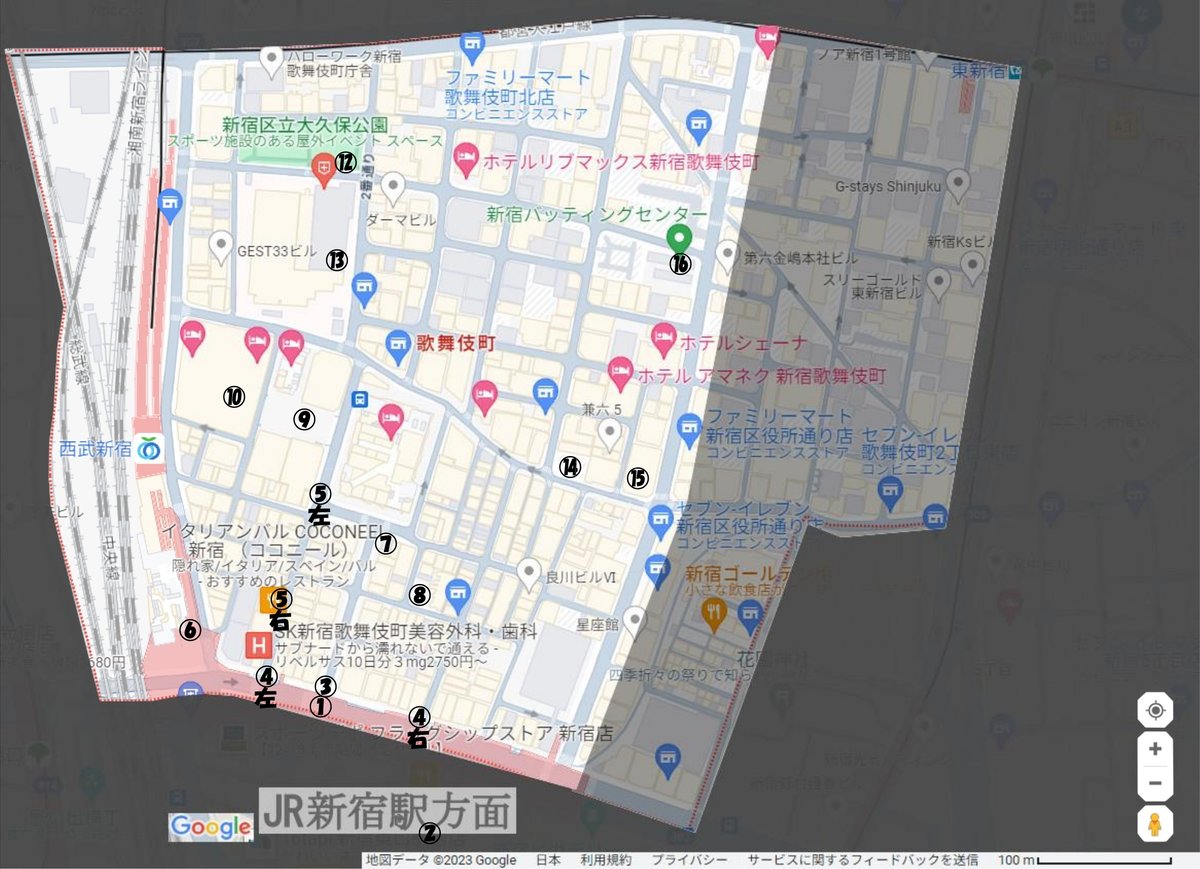Open Street View with the pegman icon
Image resolution: width=1200 pixels, height=869 pixels.
point(1155,825)
